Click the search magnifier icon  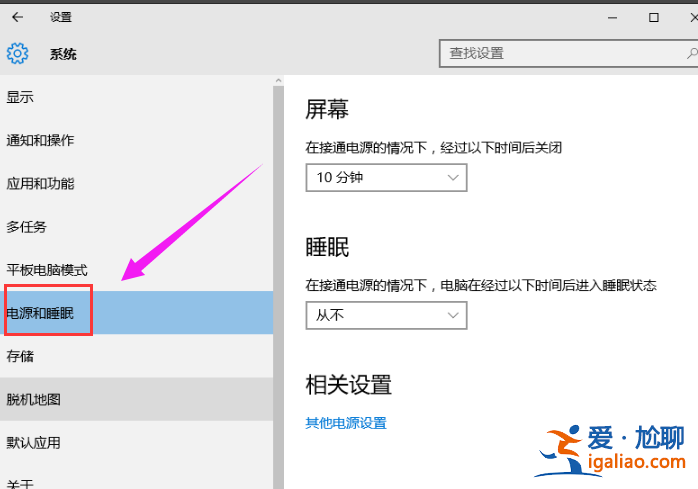pyautogui.click(x=691, y=53)
